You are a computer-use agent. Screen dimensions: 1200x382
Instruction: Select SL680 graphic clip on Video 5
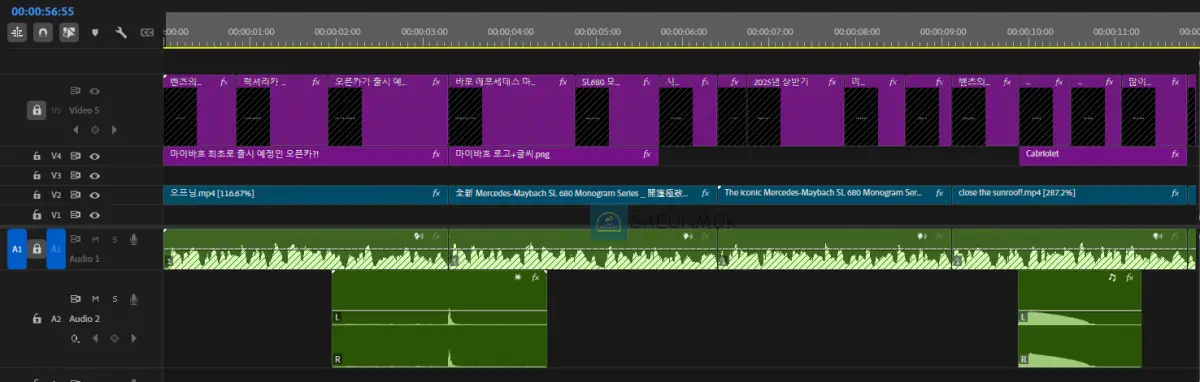tap(616, 110)
